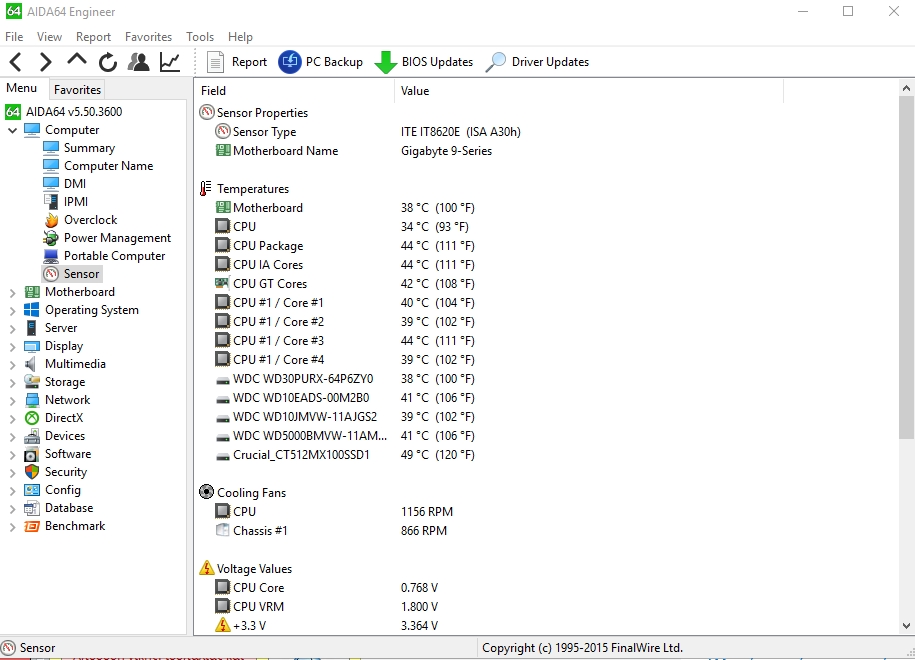Switch to the Menu tab
Image resolution: width=915 pixels, height=660 pixels.
point(22,88)
